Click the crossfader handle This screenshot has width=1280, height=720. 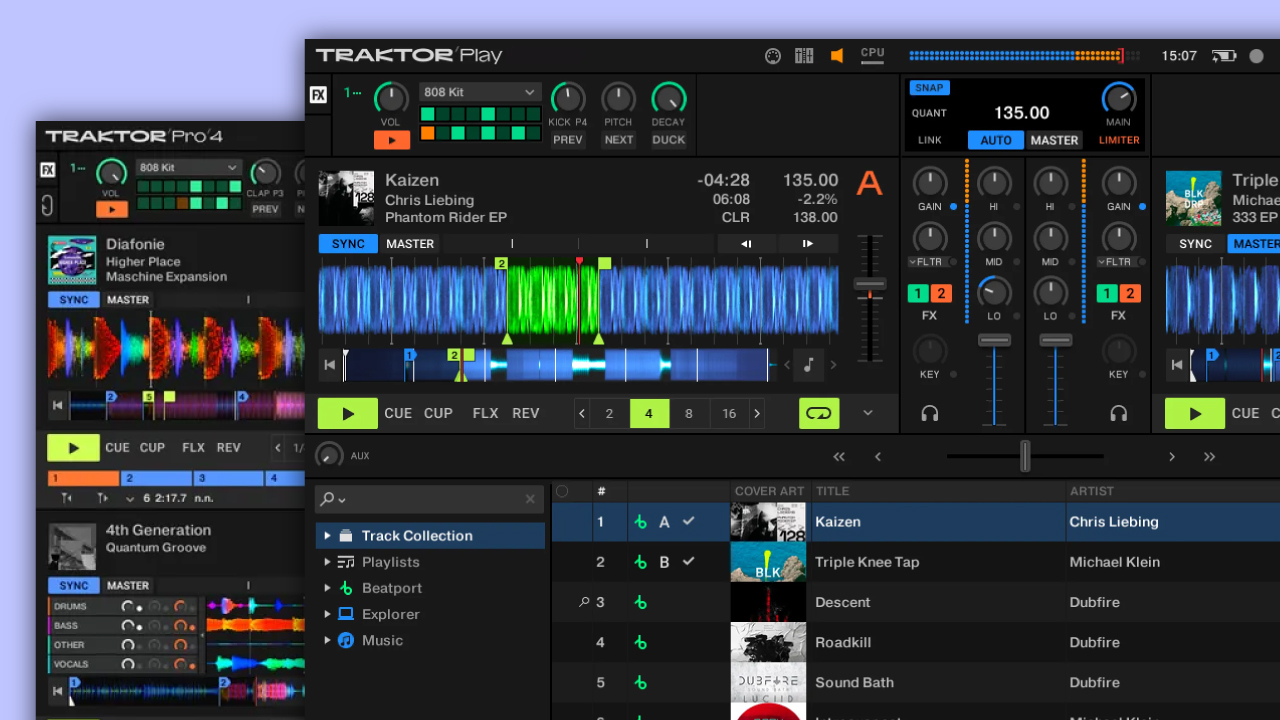(1025, 456)
